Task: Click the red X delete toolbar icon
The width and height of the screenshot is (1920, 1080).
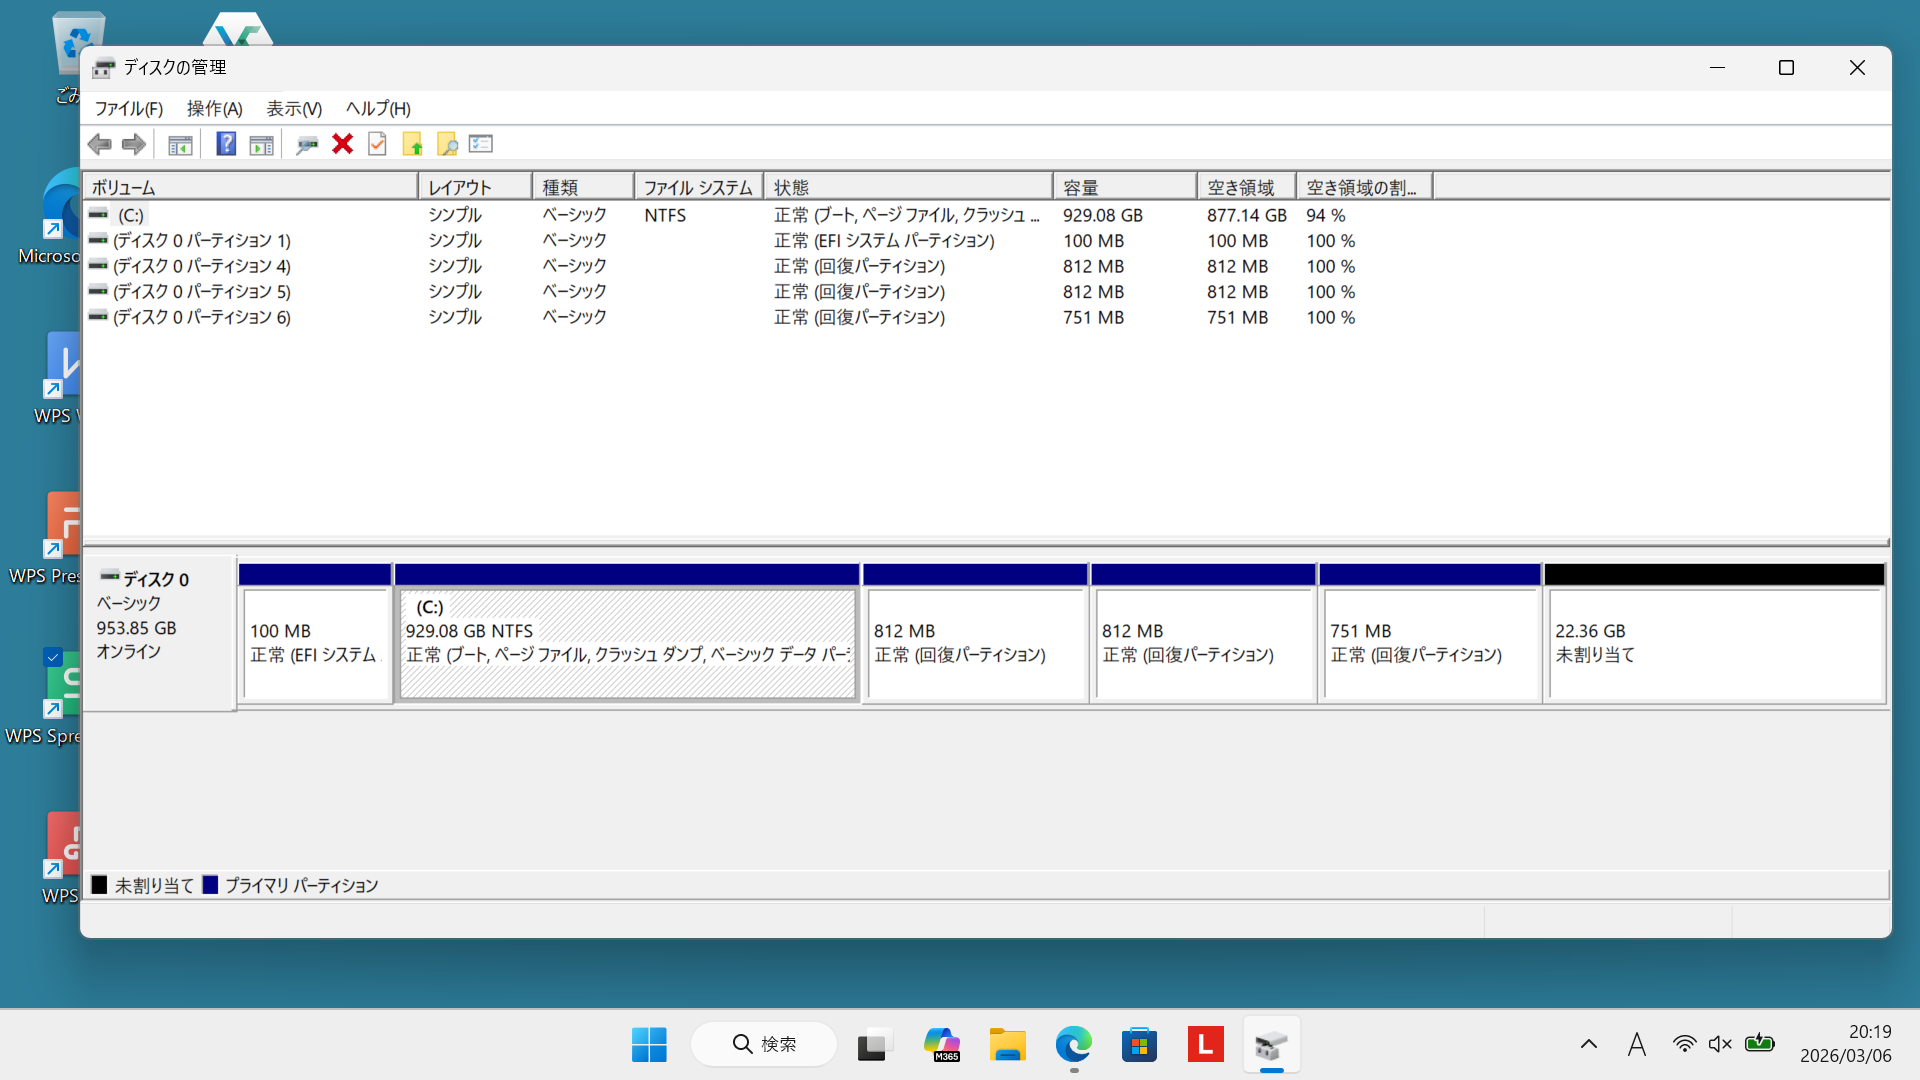Action: point(342,144)
